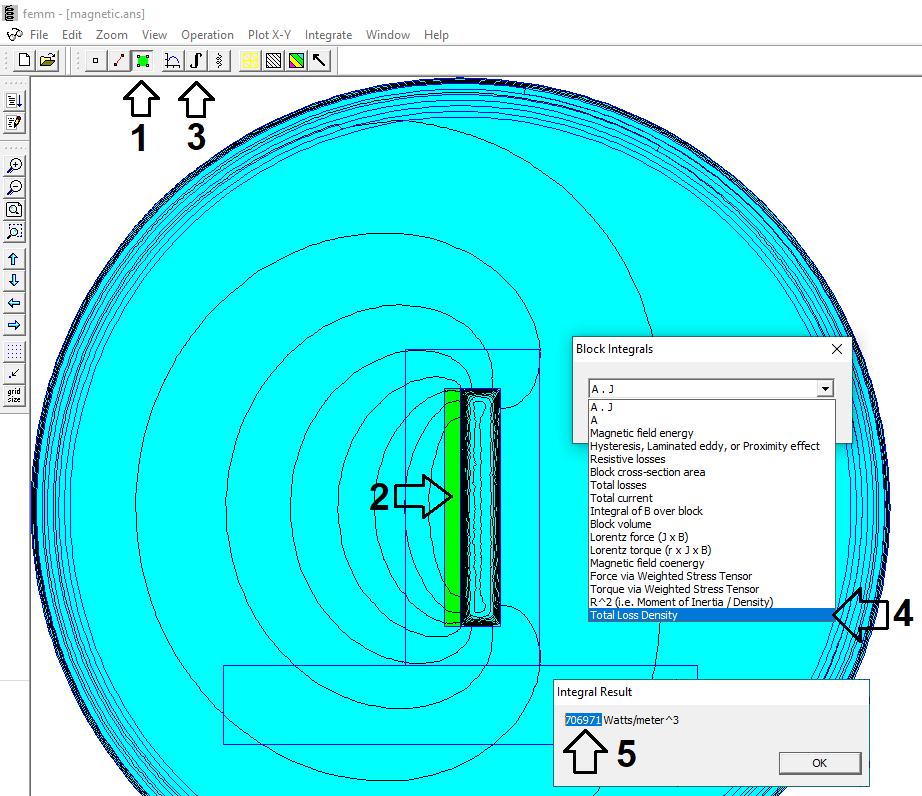922x796 pixels.
Task: Click the zoom in magnifier icon
Action: point(14,166)
